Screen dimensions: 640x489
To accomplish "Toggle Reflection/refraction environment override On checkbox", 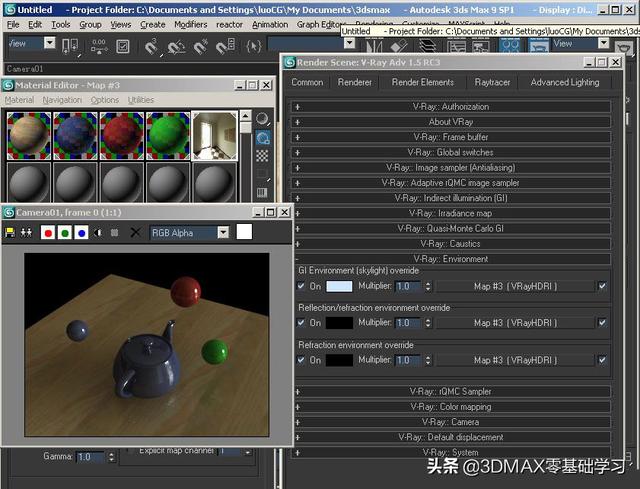I will coord(301,323).
